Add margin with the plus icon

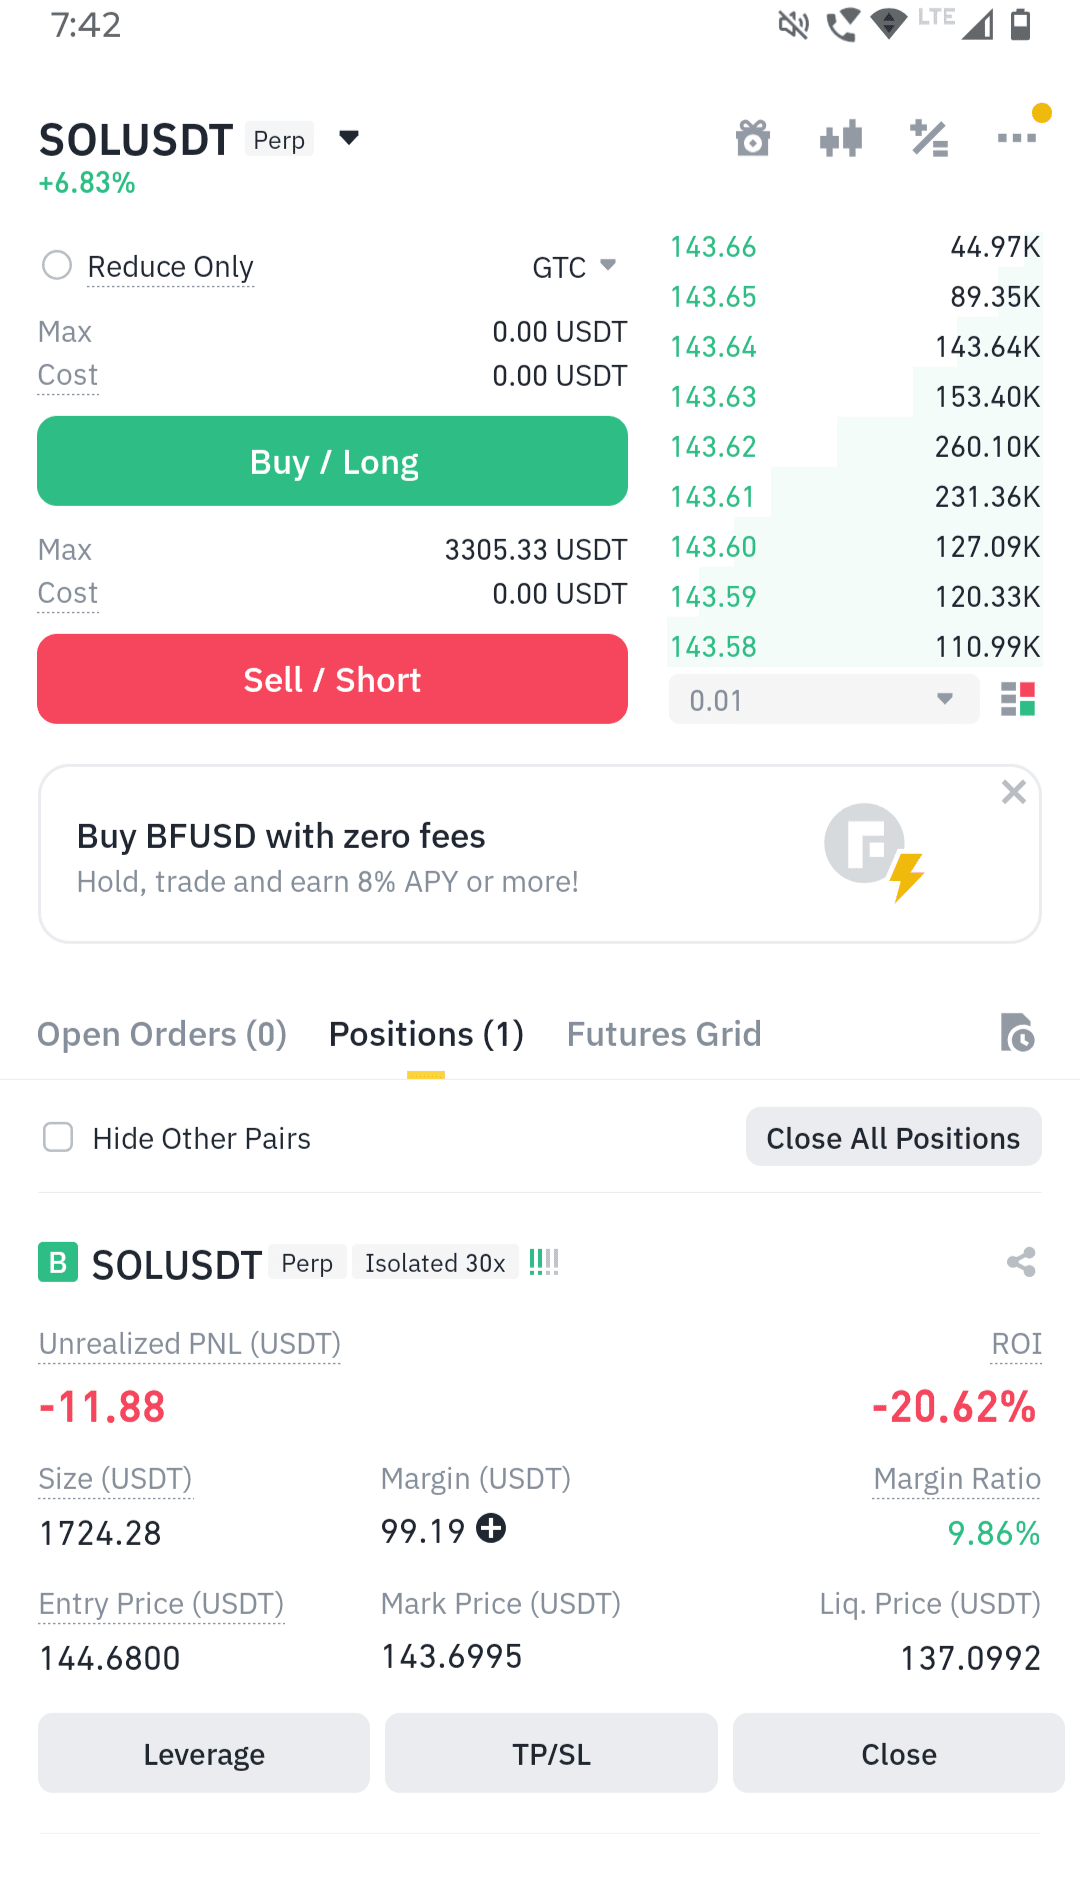point(491,1528)
